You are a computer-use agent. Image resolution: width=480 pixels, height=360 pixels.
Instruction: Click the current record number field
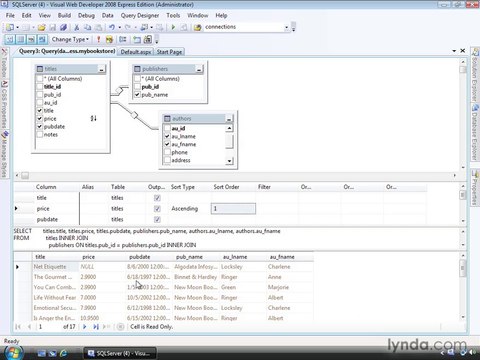pos(48,327)
